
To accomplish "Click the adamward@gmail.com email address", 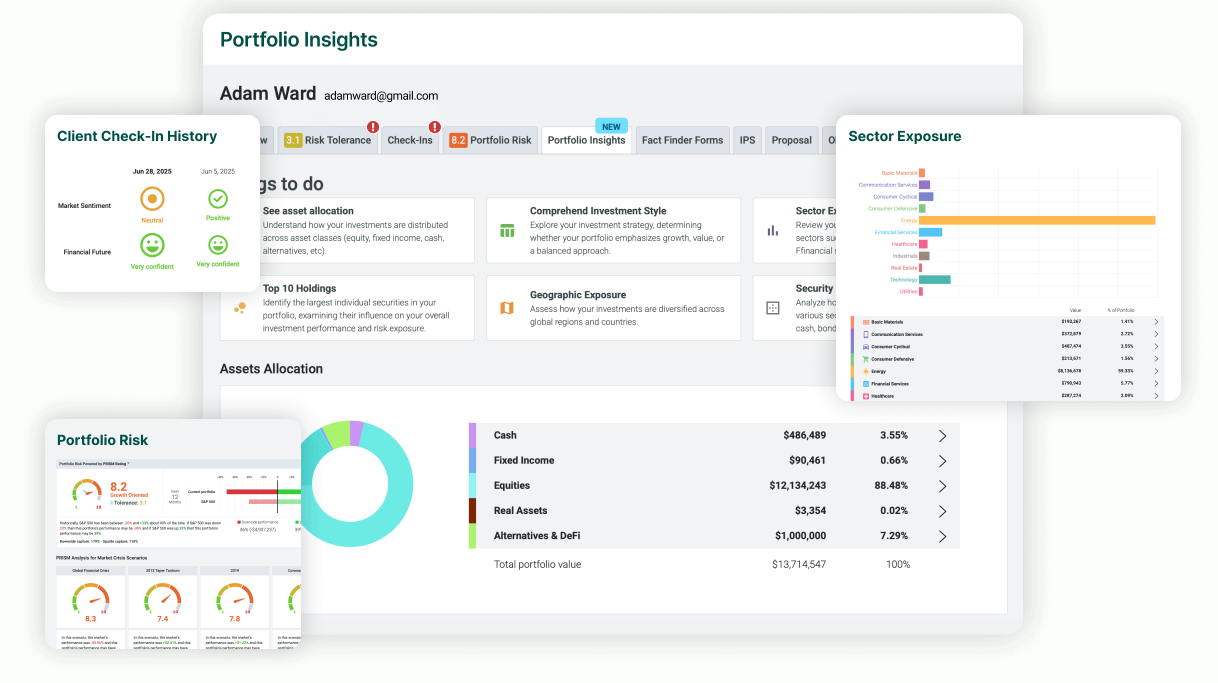I will tap(381, 96).
